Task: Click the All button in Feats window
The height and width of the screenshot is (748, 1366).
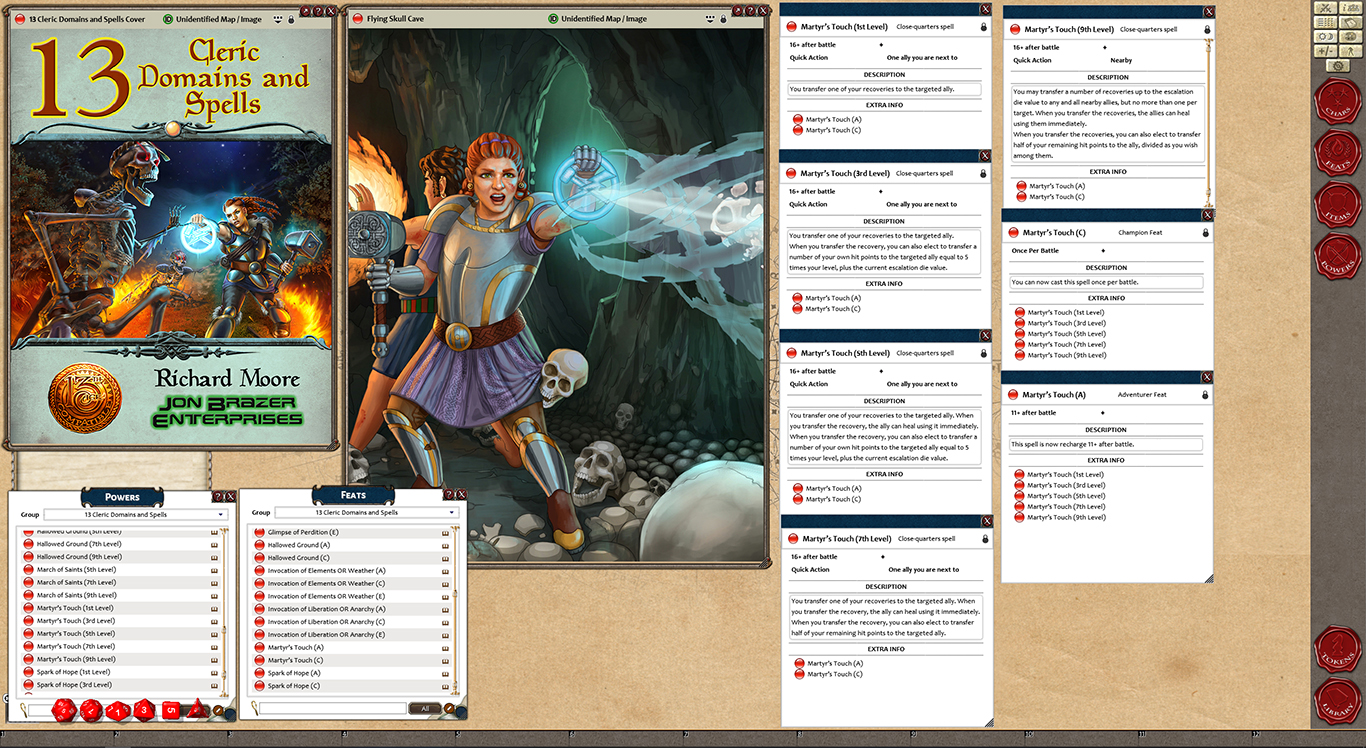Action: [424, 708]
